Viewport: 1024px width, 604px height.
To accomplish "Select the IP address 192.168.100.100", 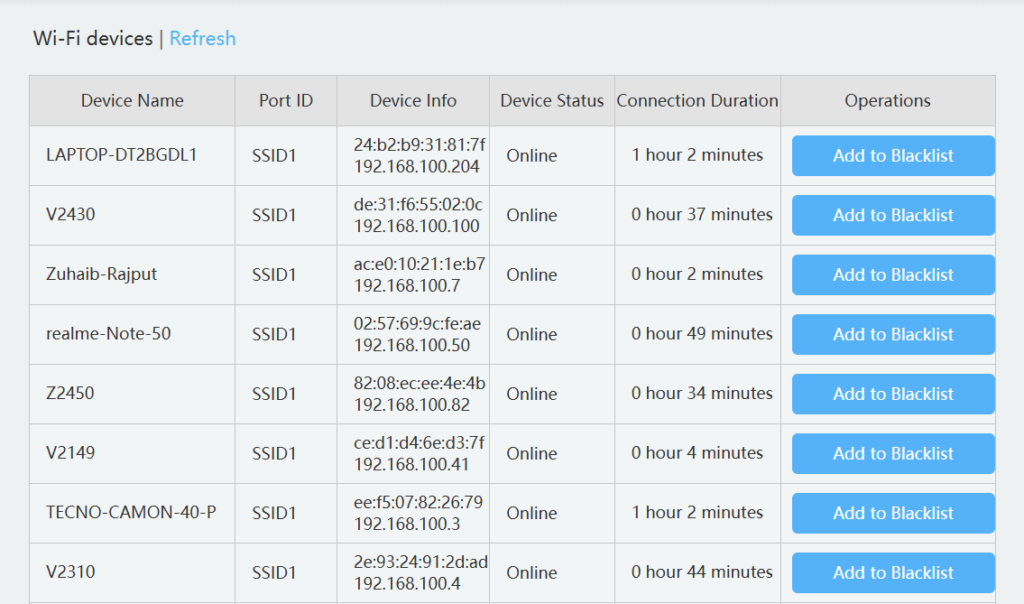I will pos(412,225).
